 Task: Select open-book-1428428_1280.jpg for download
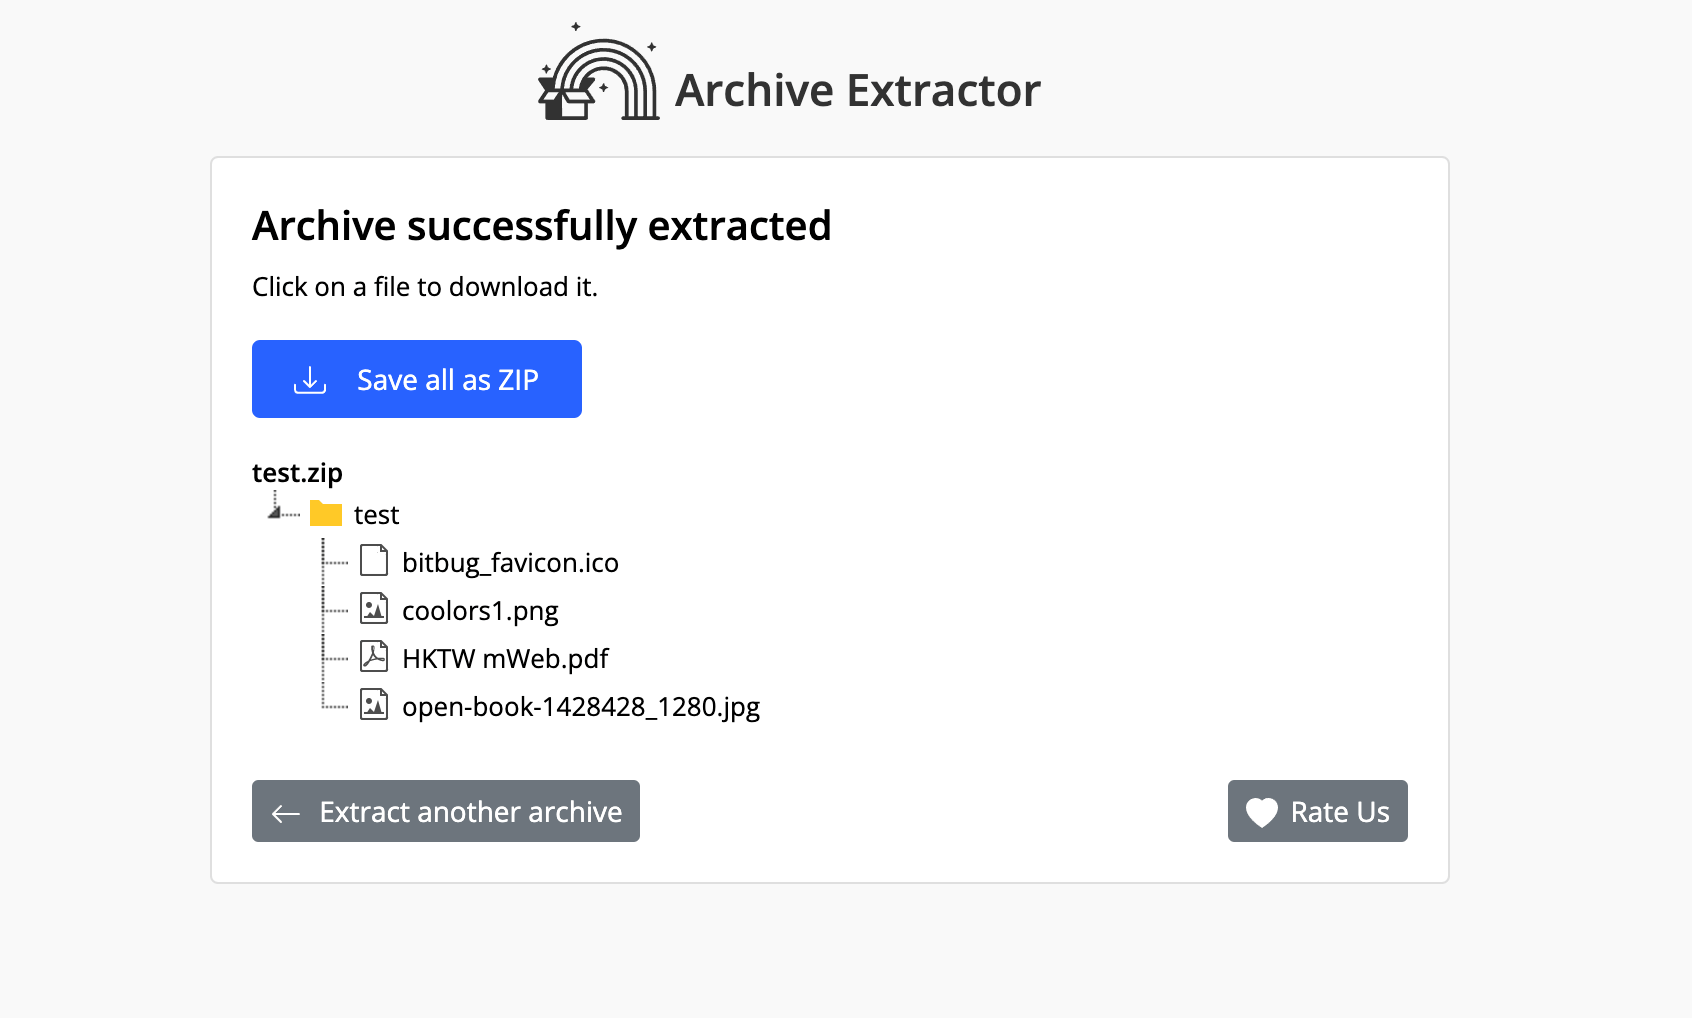tap(580, 706)
